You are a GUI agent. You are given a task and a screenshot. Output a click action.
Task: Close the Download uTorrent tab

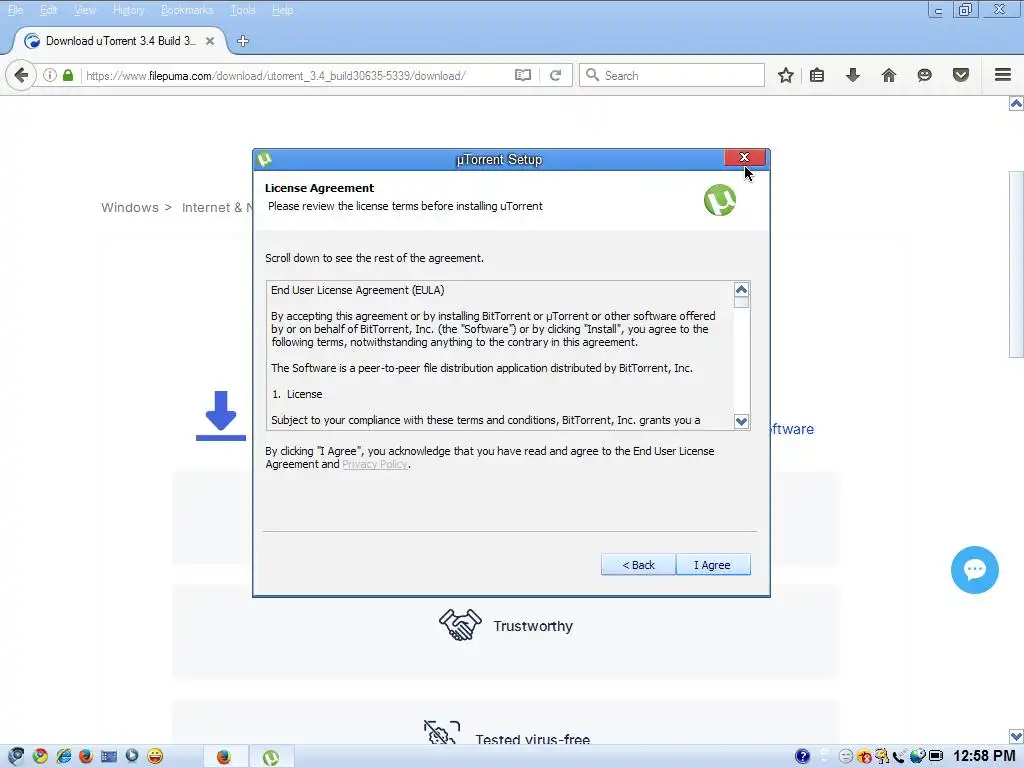(210, 41)
